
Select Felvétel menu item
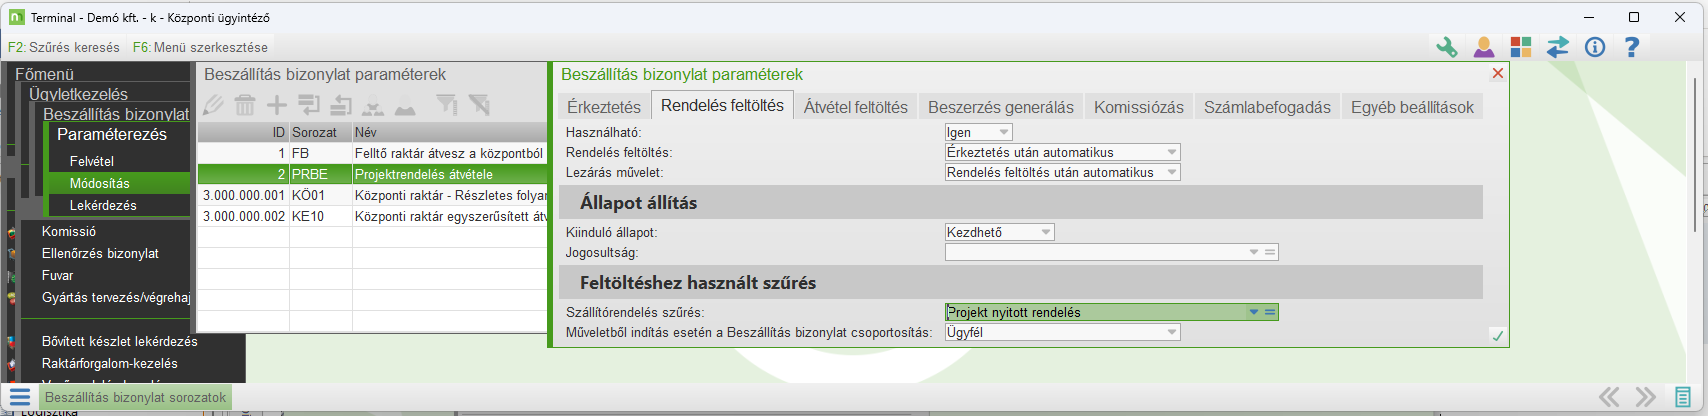click(92, 161)
